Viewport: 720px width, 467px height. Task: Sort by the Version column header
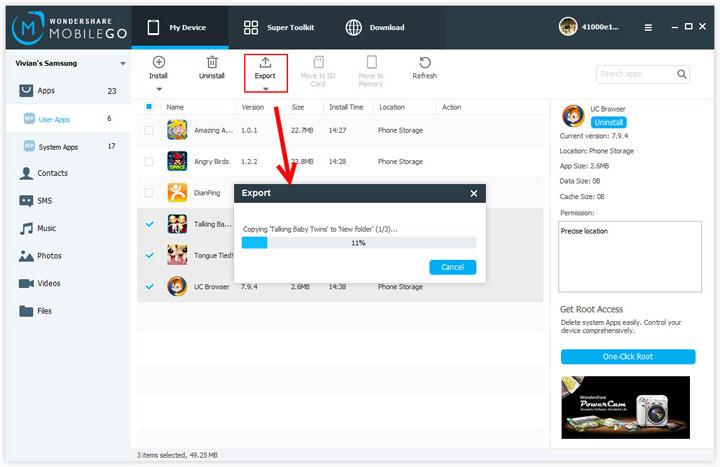pos(253,107)
